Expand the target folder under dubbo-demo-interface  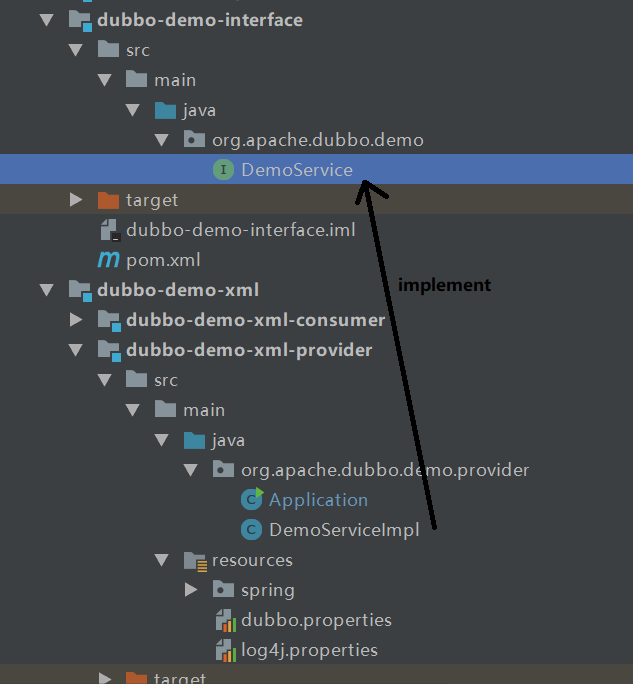[76, 200]
